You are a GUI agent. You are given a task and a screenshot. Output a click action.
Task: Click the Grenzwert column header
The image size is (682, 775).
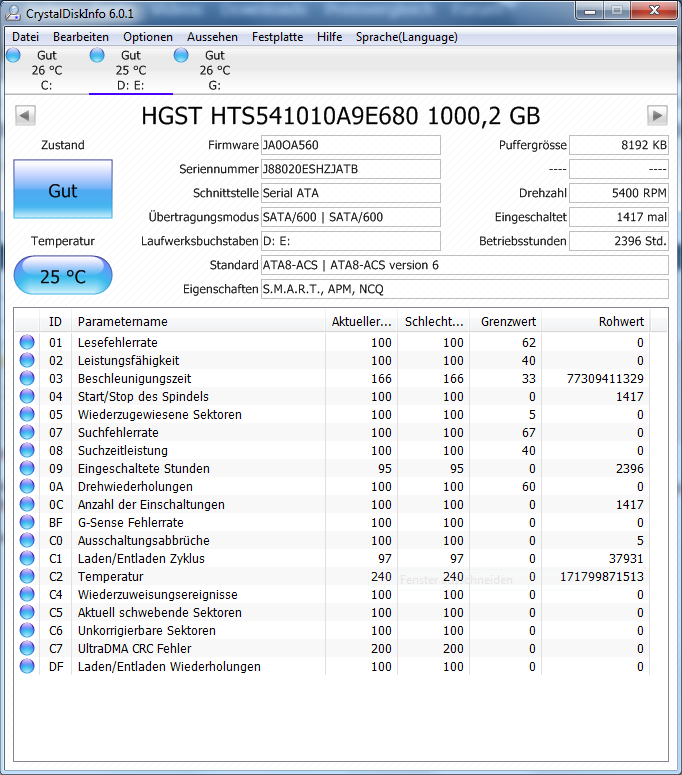pyautogui.click(x=506, y=322)
